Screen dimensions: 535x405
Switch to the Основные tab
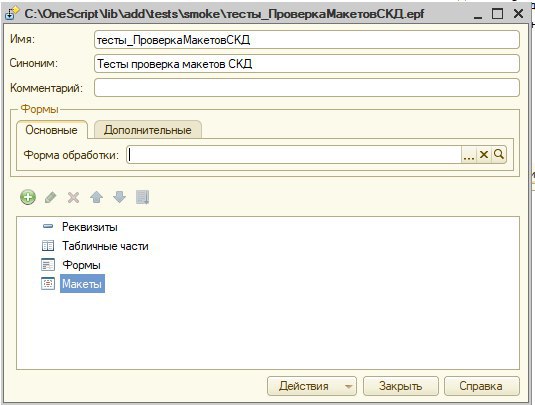(x=52, y=130)
